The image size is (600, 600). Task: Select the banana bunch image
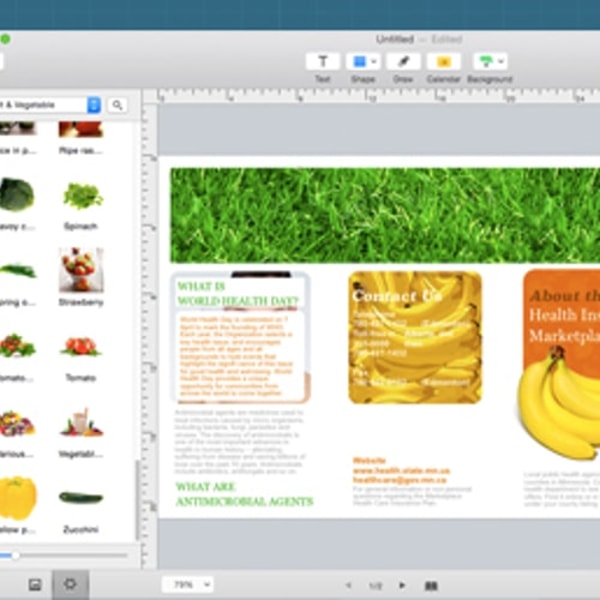(x=559, y=402)
